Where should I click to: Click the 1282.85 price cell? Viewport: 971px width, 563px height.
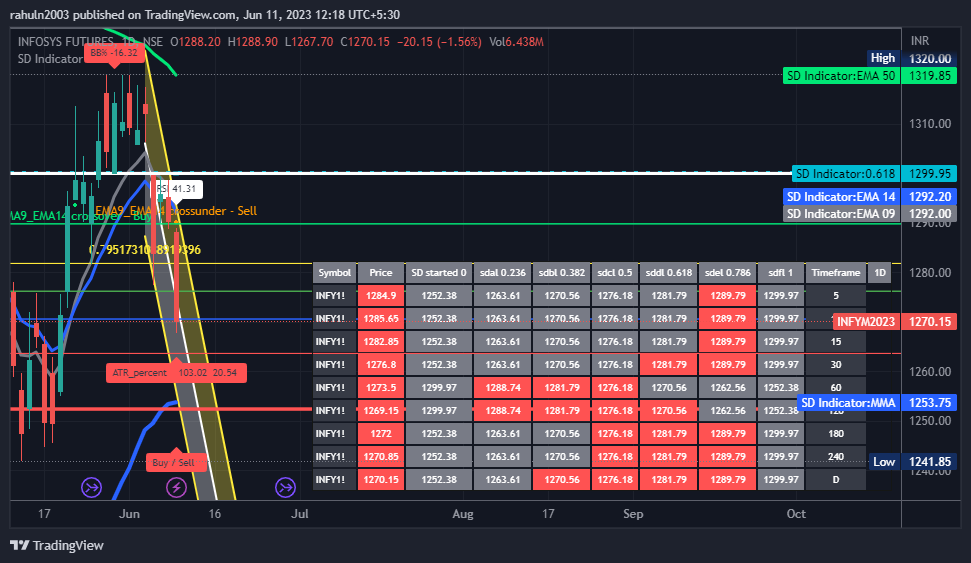point(381,341)
